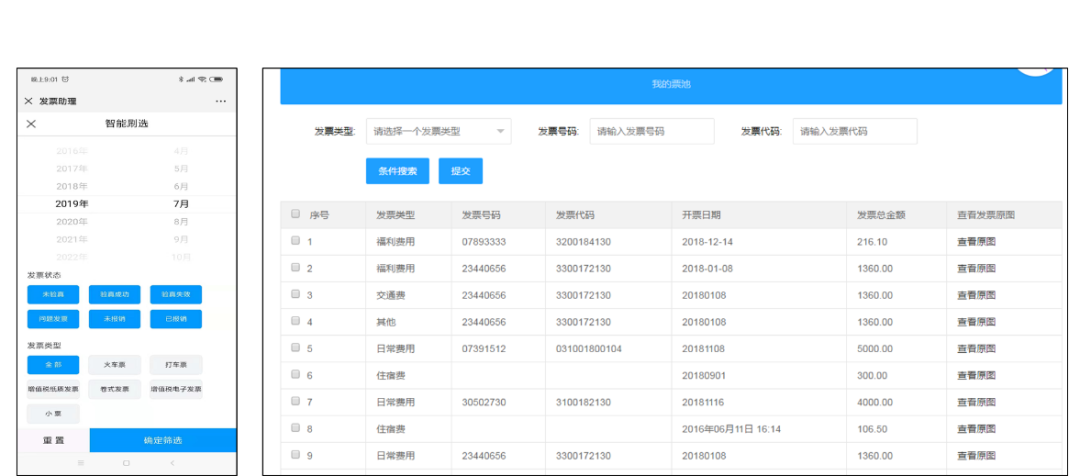
Task: Check the box for row 1 福利费用
Action: click(295, 241)
